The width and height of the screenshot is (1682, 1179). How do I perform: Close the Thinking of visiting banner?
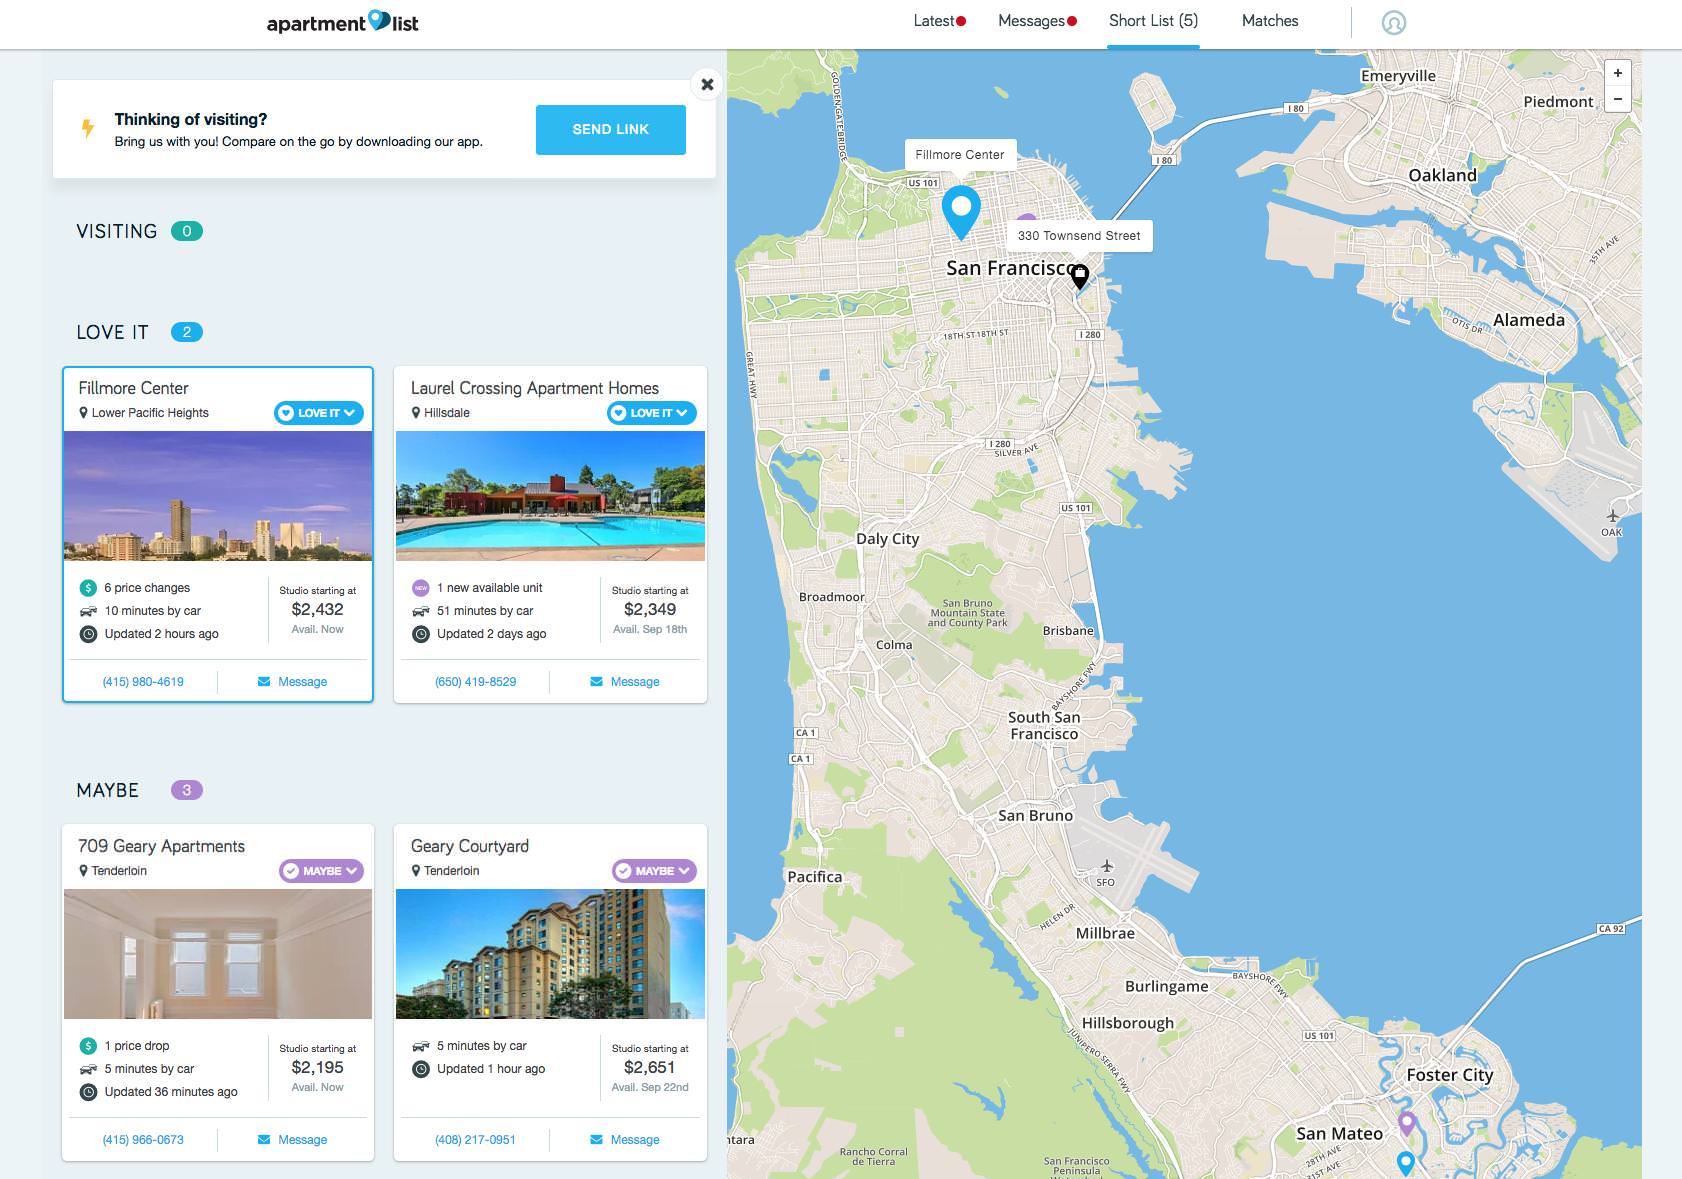(707, 84)
